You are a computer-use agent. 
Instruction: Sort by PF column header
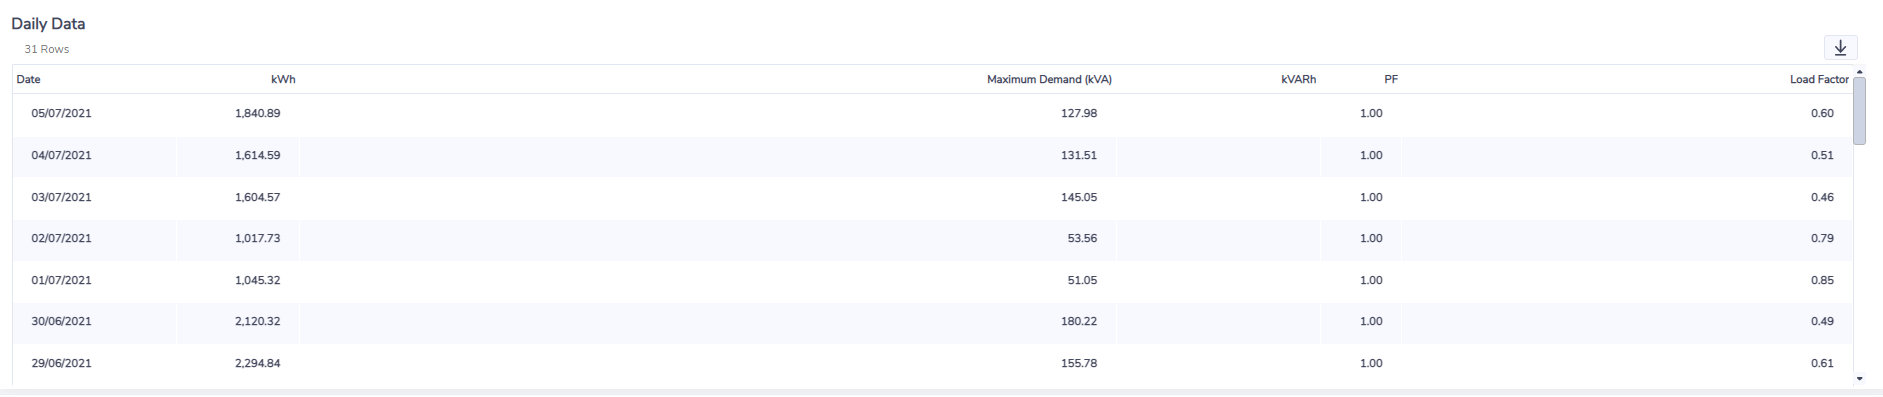(1391, 79)
